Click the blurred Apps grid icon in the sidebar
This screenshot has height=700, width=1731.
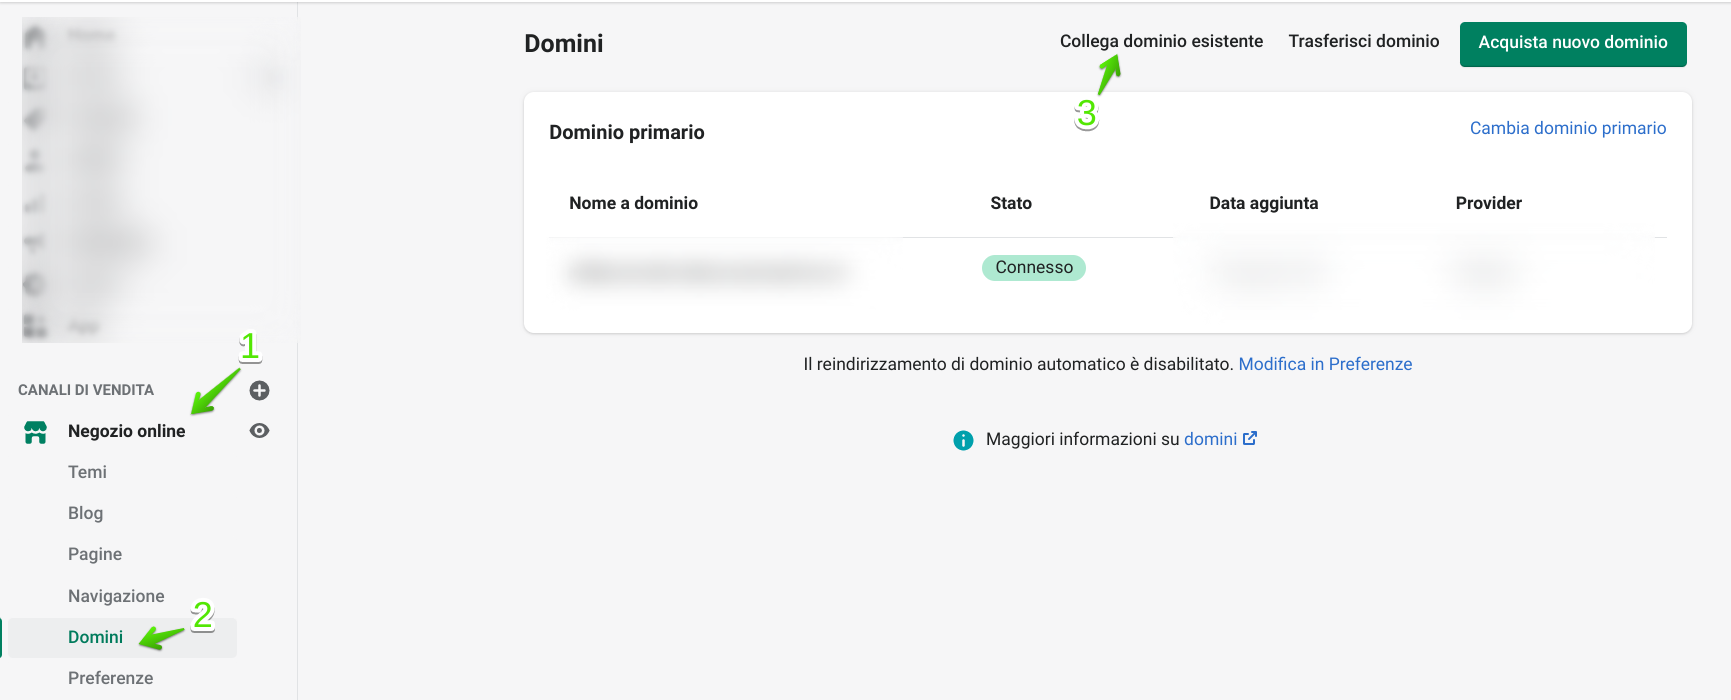click(35, 326)
